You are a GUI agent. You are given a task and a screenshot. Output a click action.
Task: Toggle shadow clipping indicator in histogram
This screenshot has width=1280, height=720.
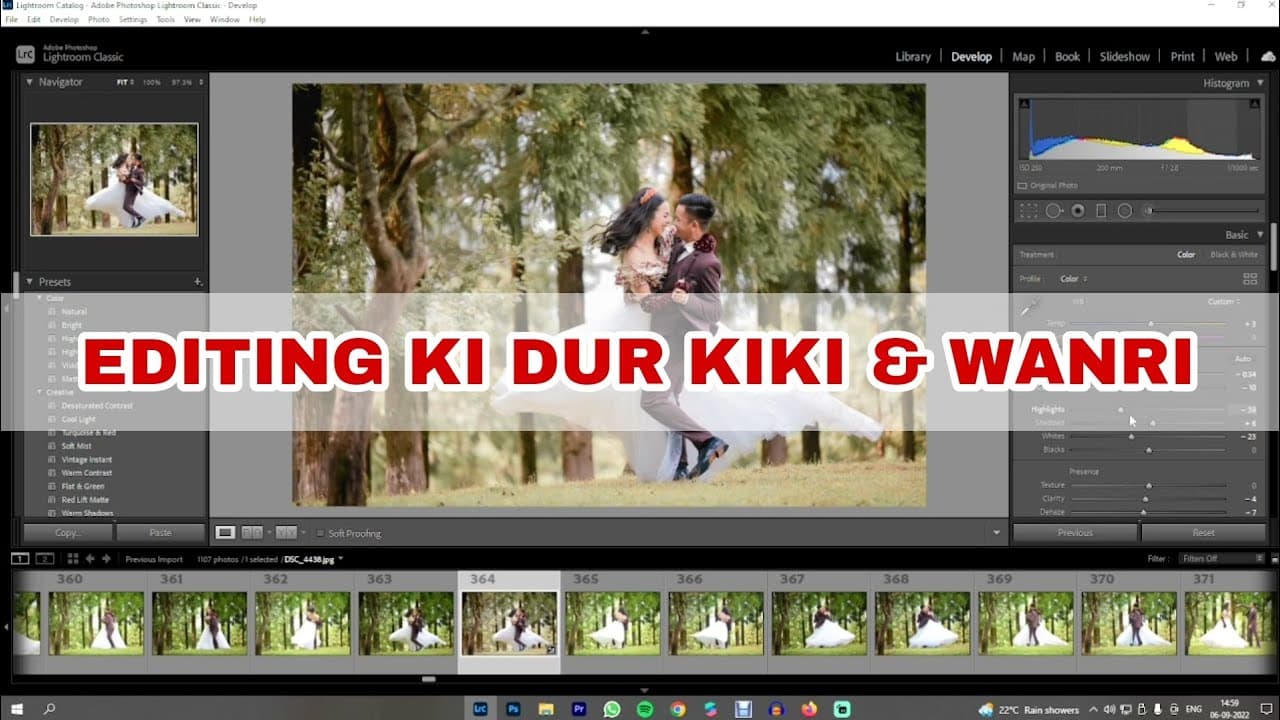click(1024, 103)
